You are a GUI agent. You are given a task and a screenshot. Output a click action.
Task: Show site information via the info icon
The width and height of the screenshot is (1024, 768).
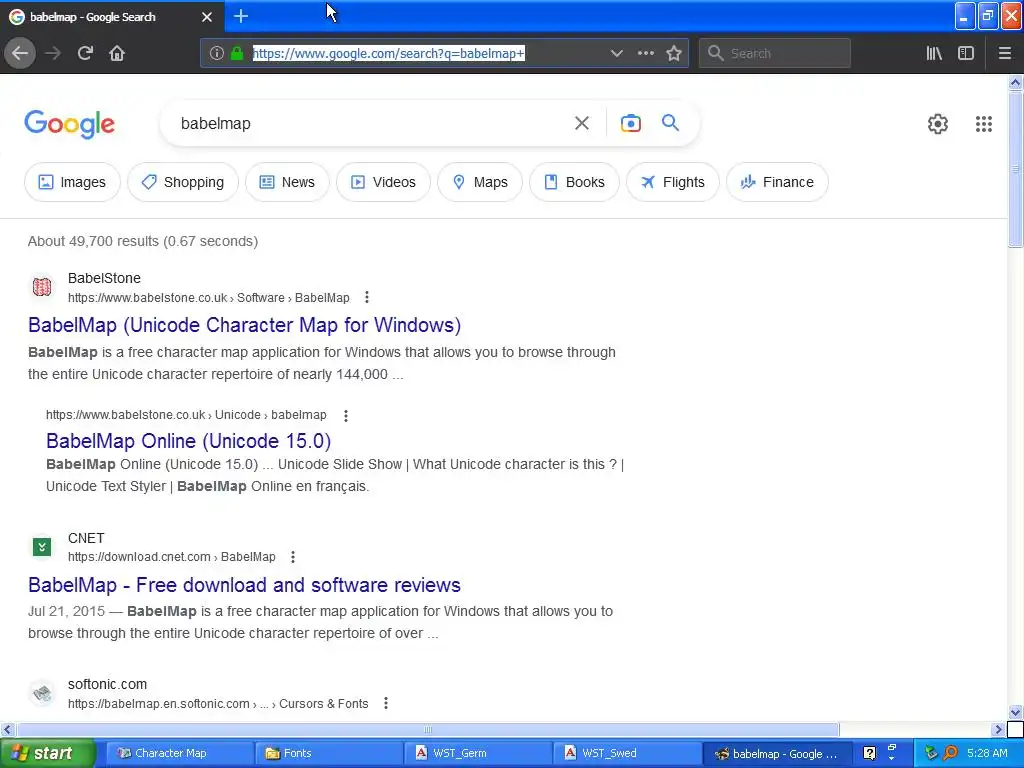click(x=217, y=53)
